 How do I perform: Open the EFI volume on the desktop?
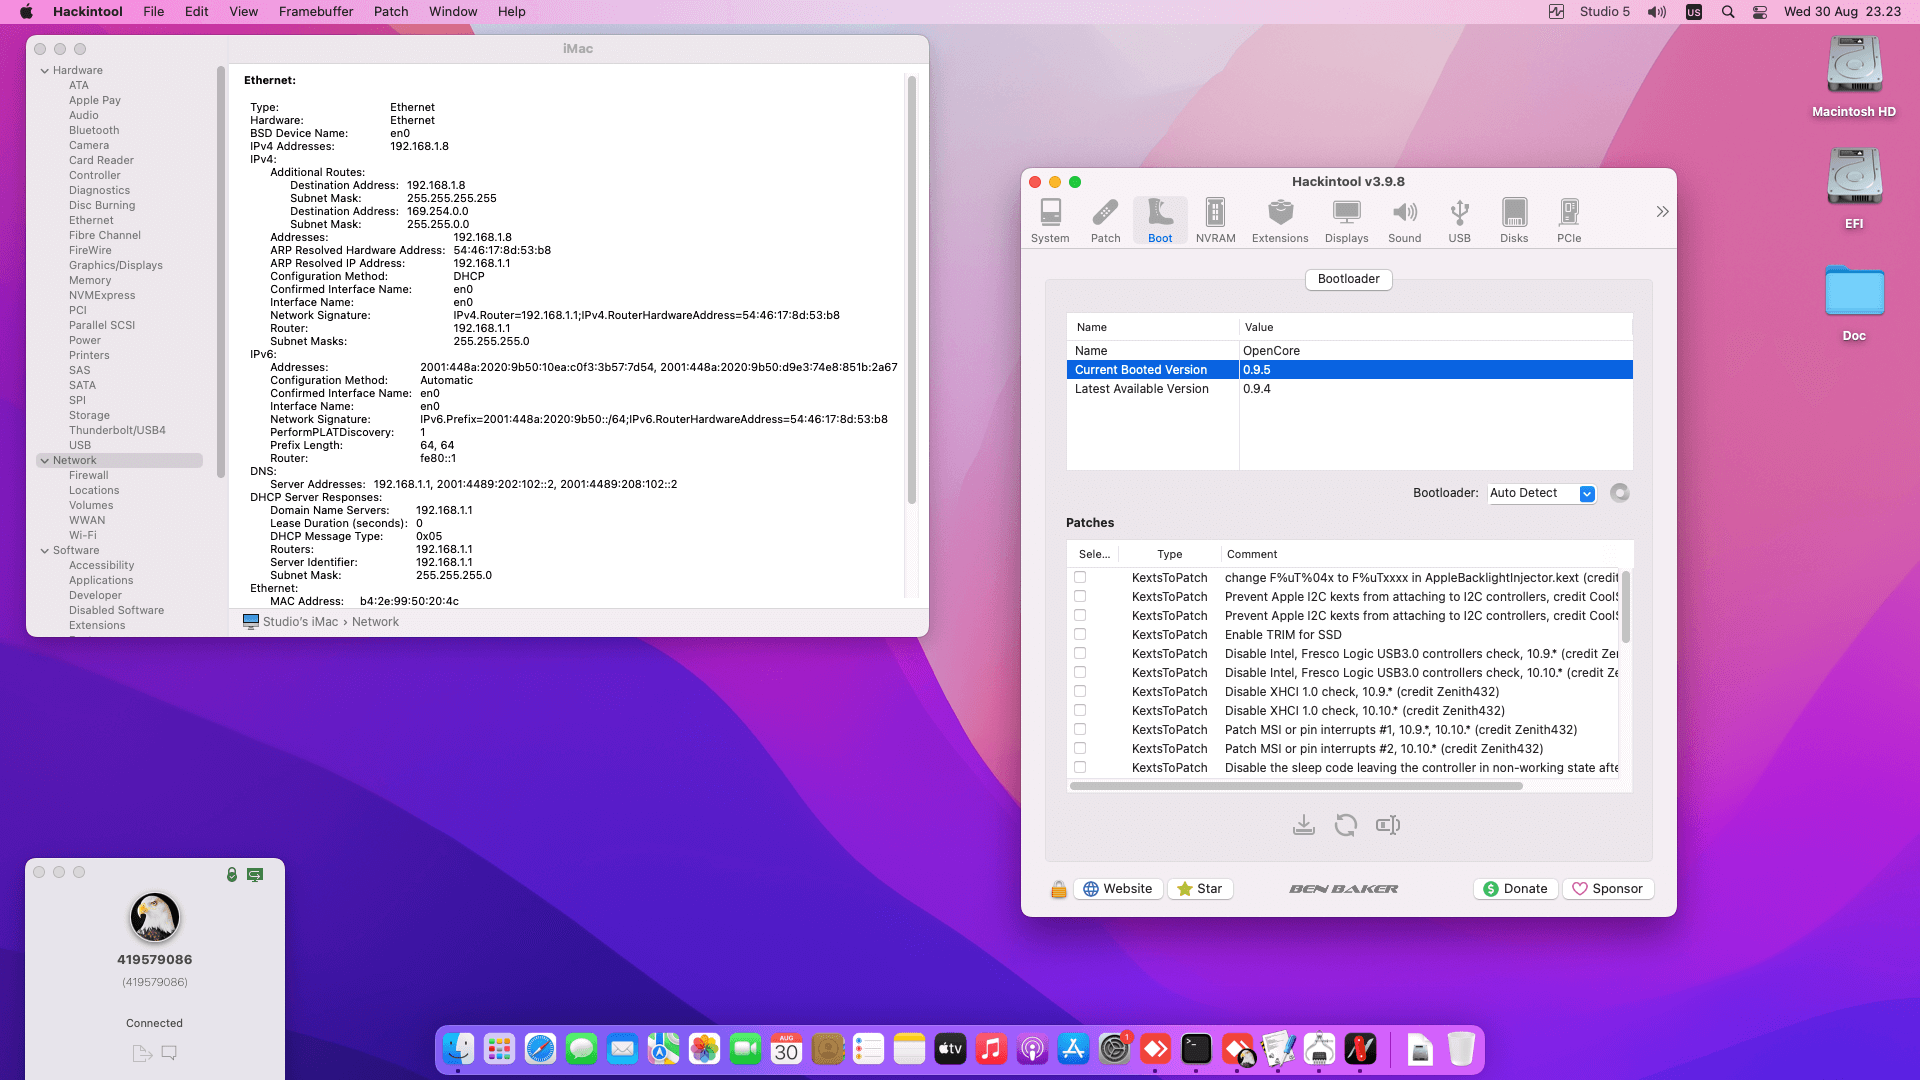(x=1854, y=189)
